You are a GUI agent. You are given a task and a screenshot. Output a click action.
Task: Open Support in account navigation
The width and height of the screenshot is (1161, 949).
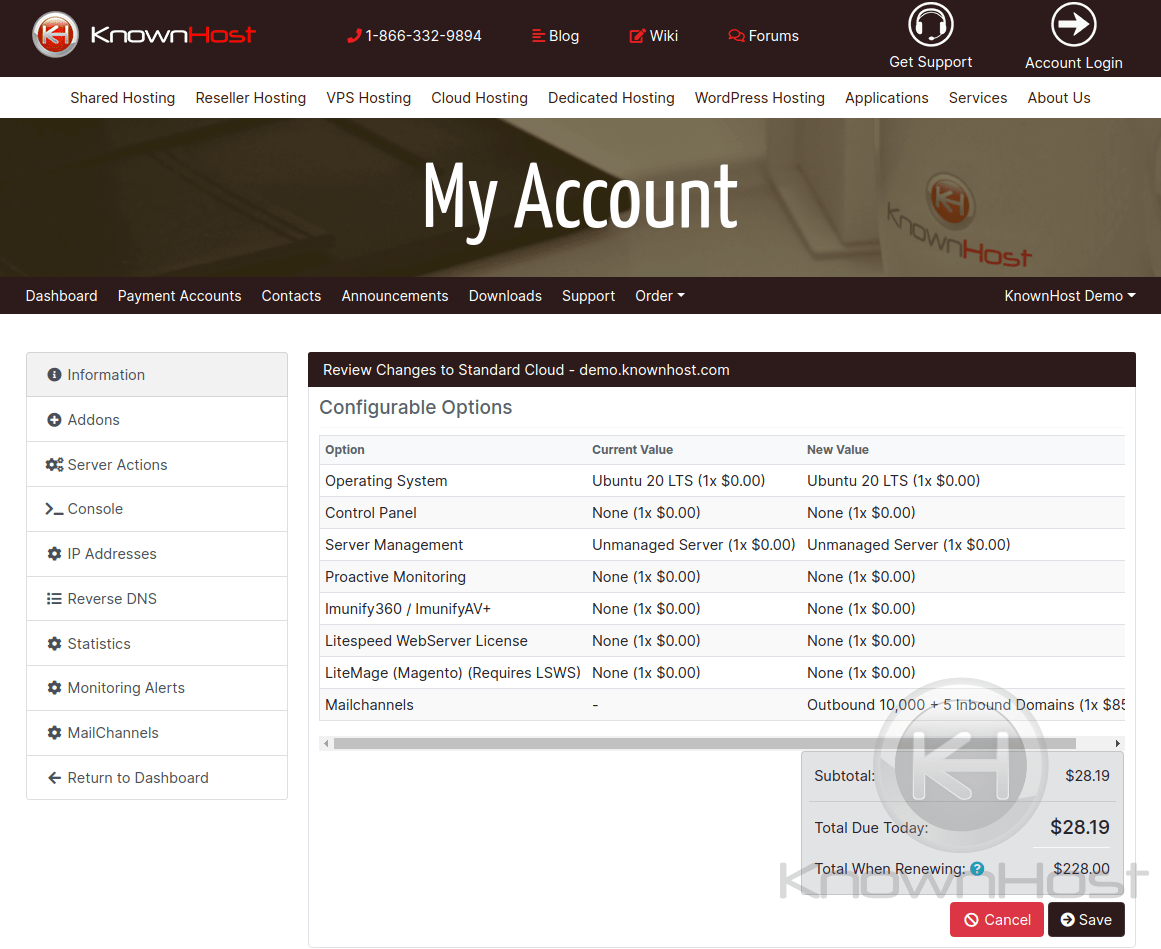click(x=589, y=296)
